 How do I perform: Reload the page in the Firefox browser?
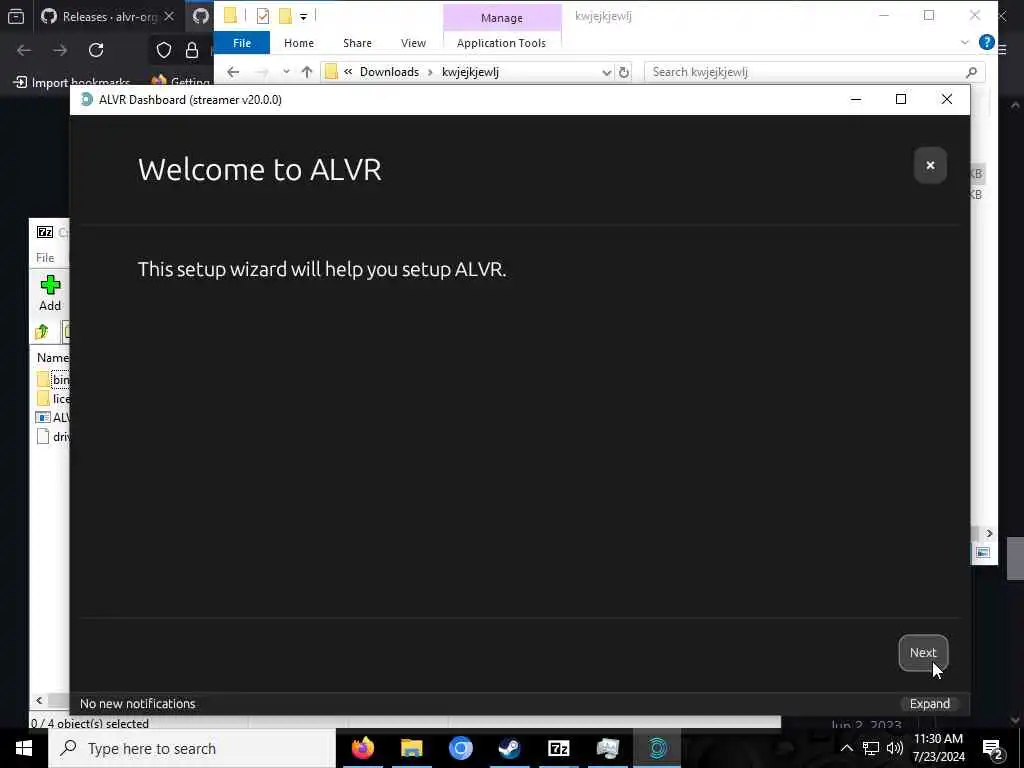point(96,50)
